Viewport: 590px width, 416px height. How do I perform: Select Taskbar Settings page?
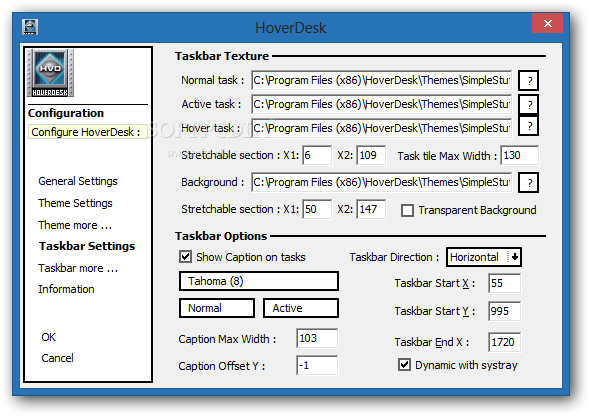pos(87,246)
